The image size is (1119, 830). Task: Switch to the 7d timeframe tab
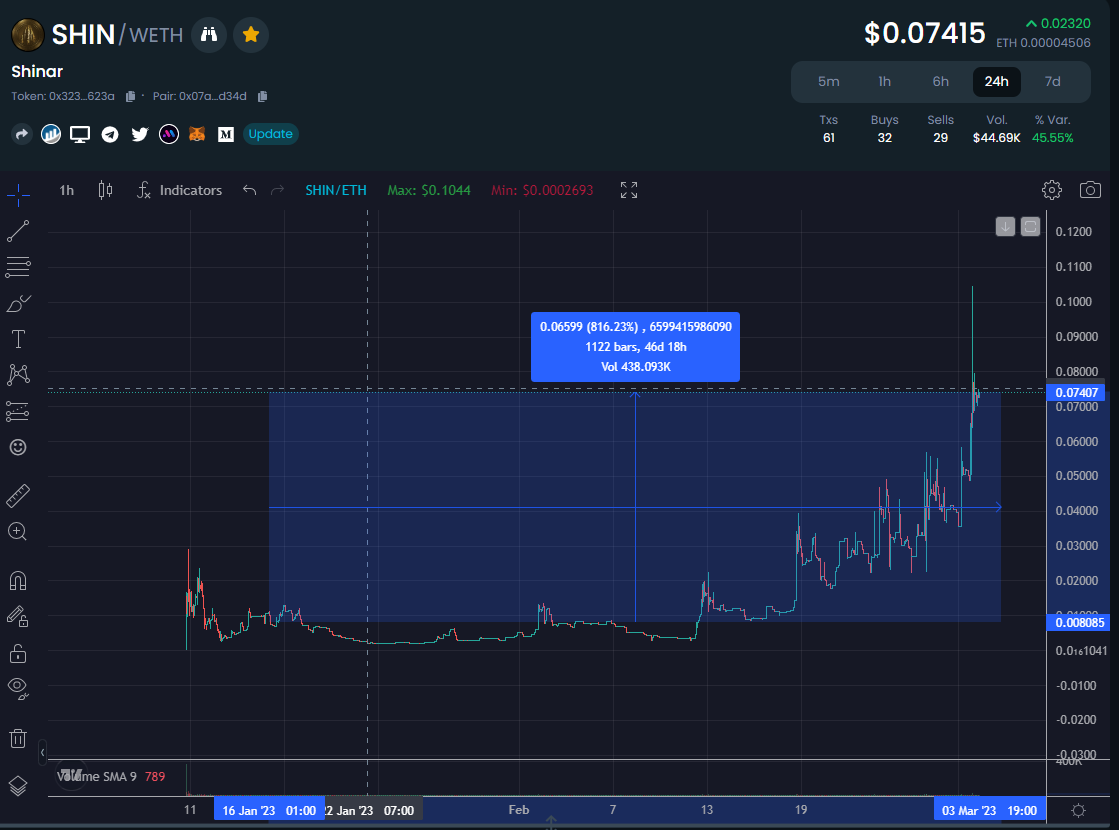pos(1052,81)
